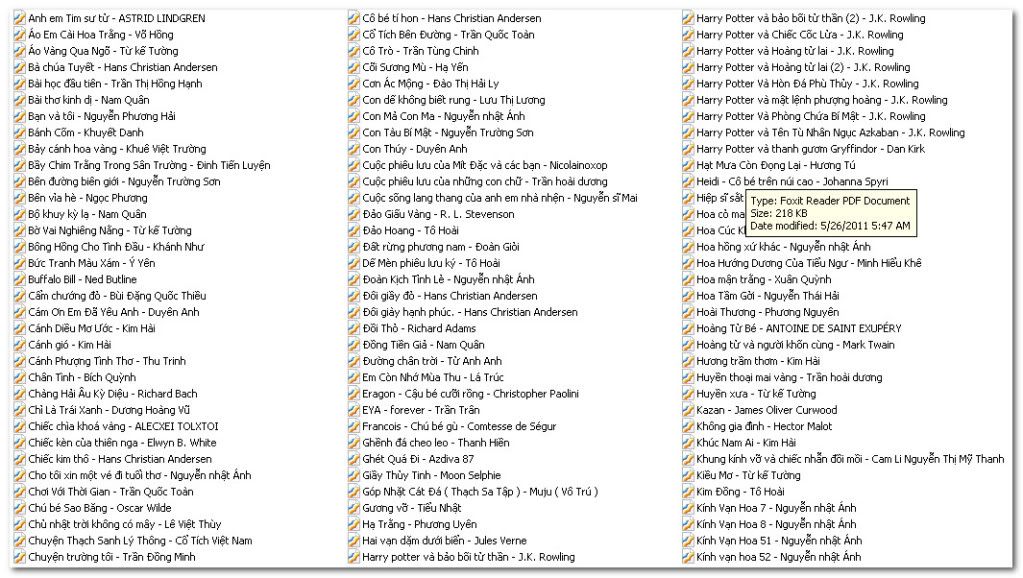
Task: Select the PDF icon of Cánh Diều Mơ Ước
Action: point(19,328)
